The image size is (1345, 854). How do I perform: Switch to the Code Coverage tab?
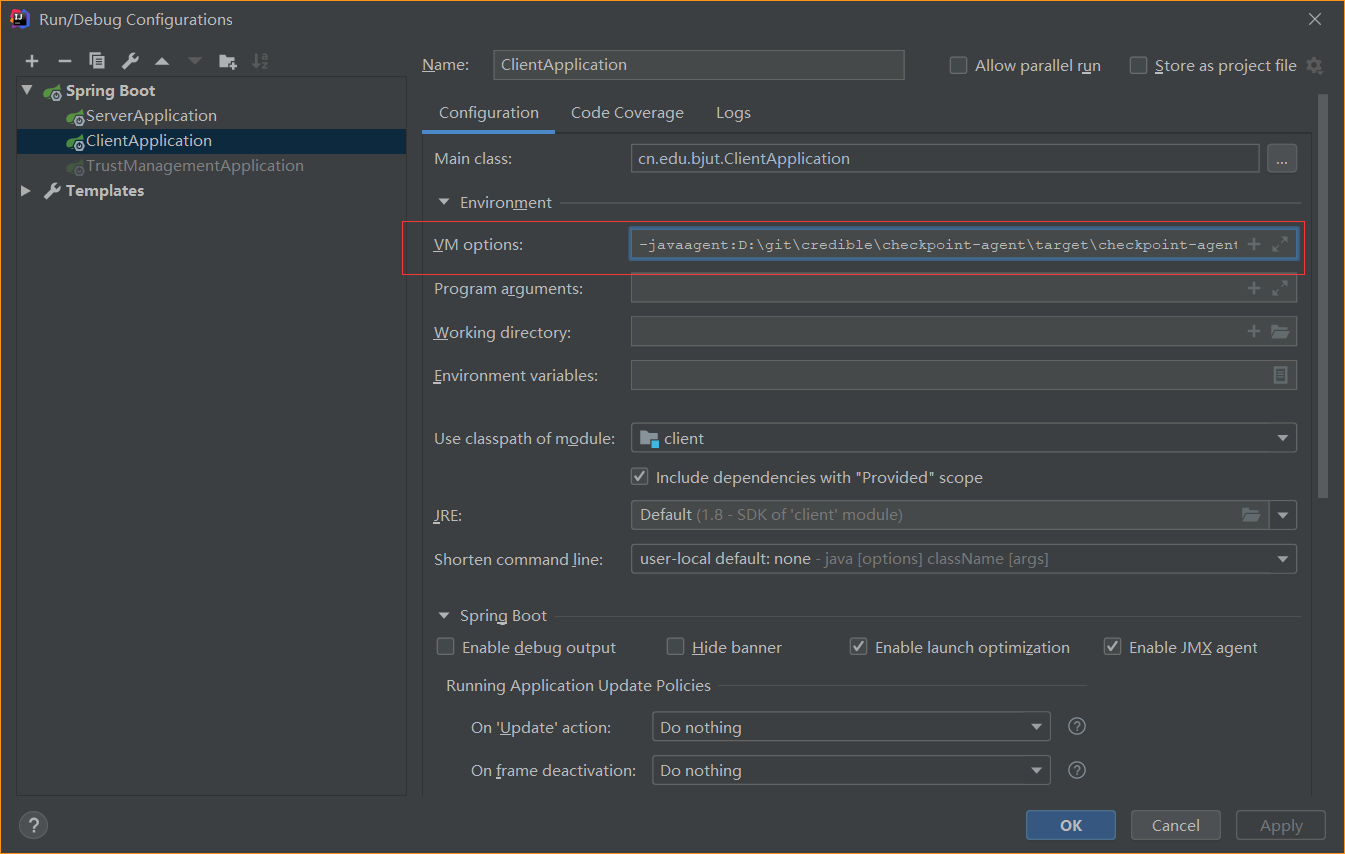pos(627,113)
